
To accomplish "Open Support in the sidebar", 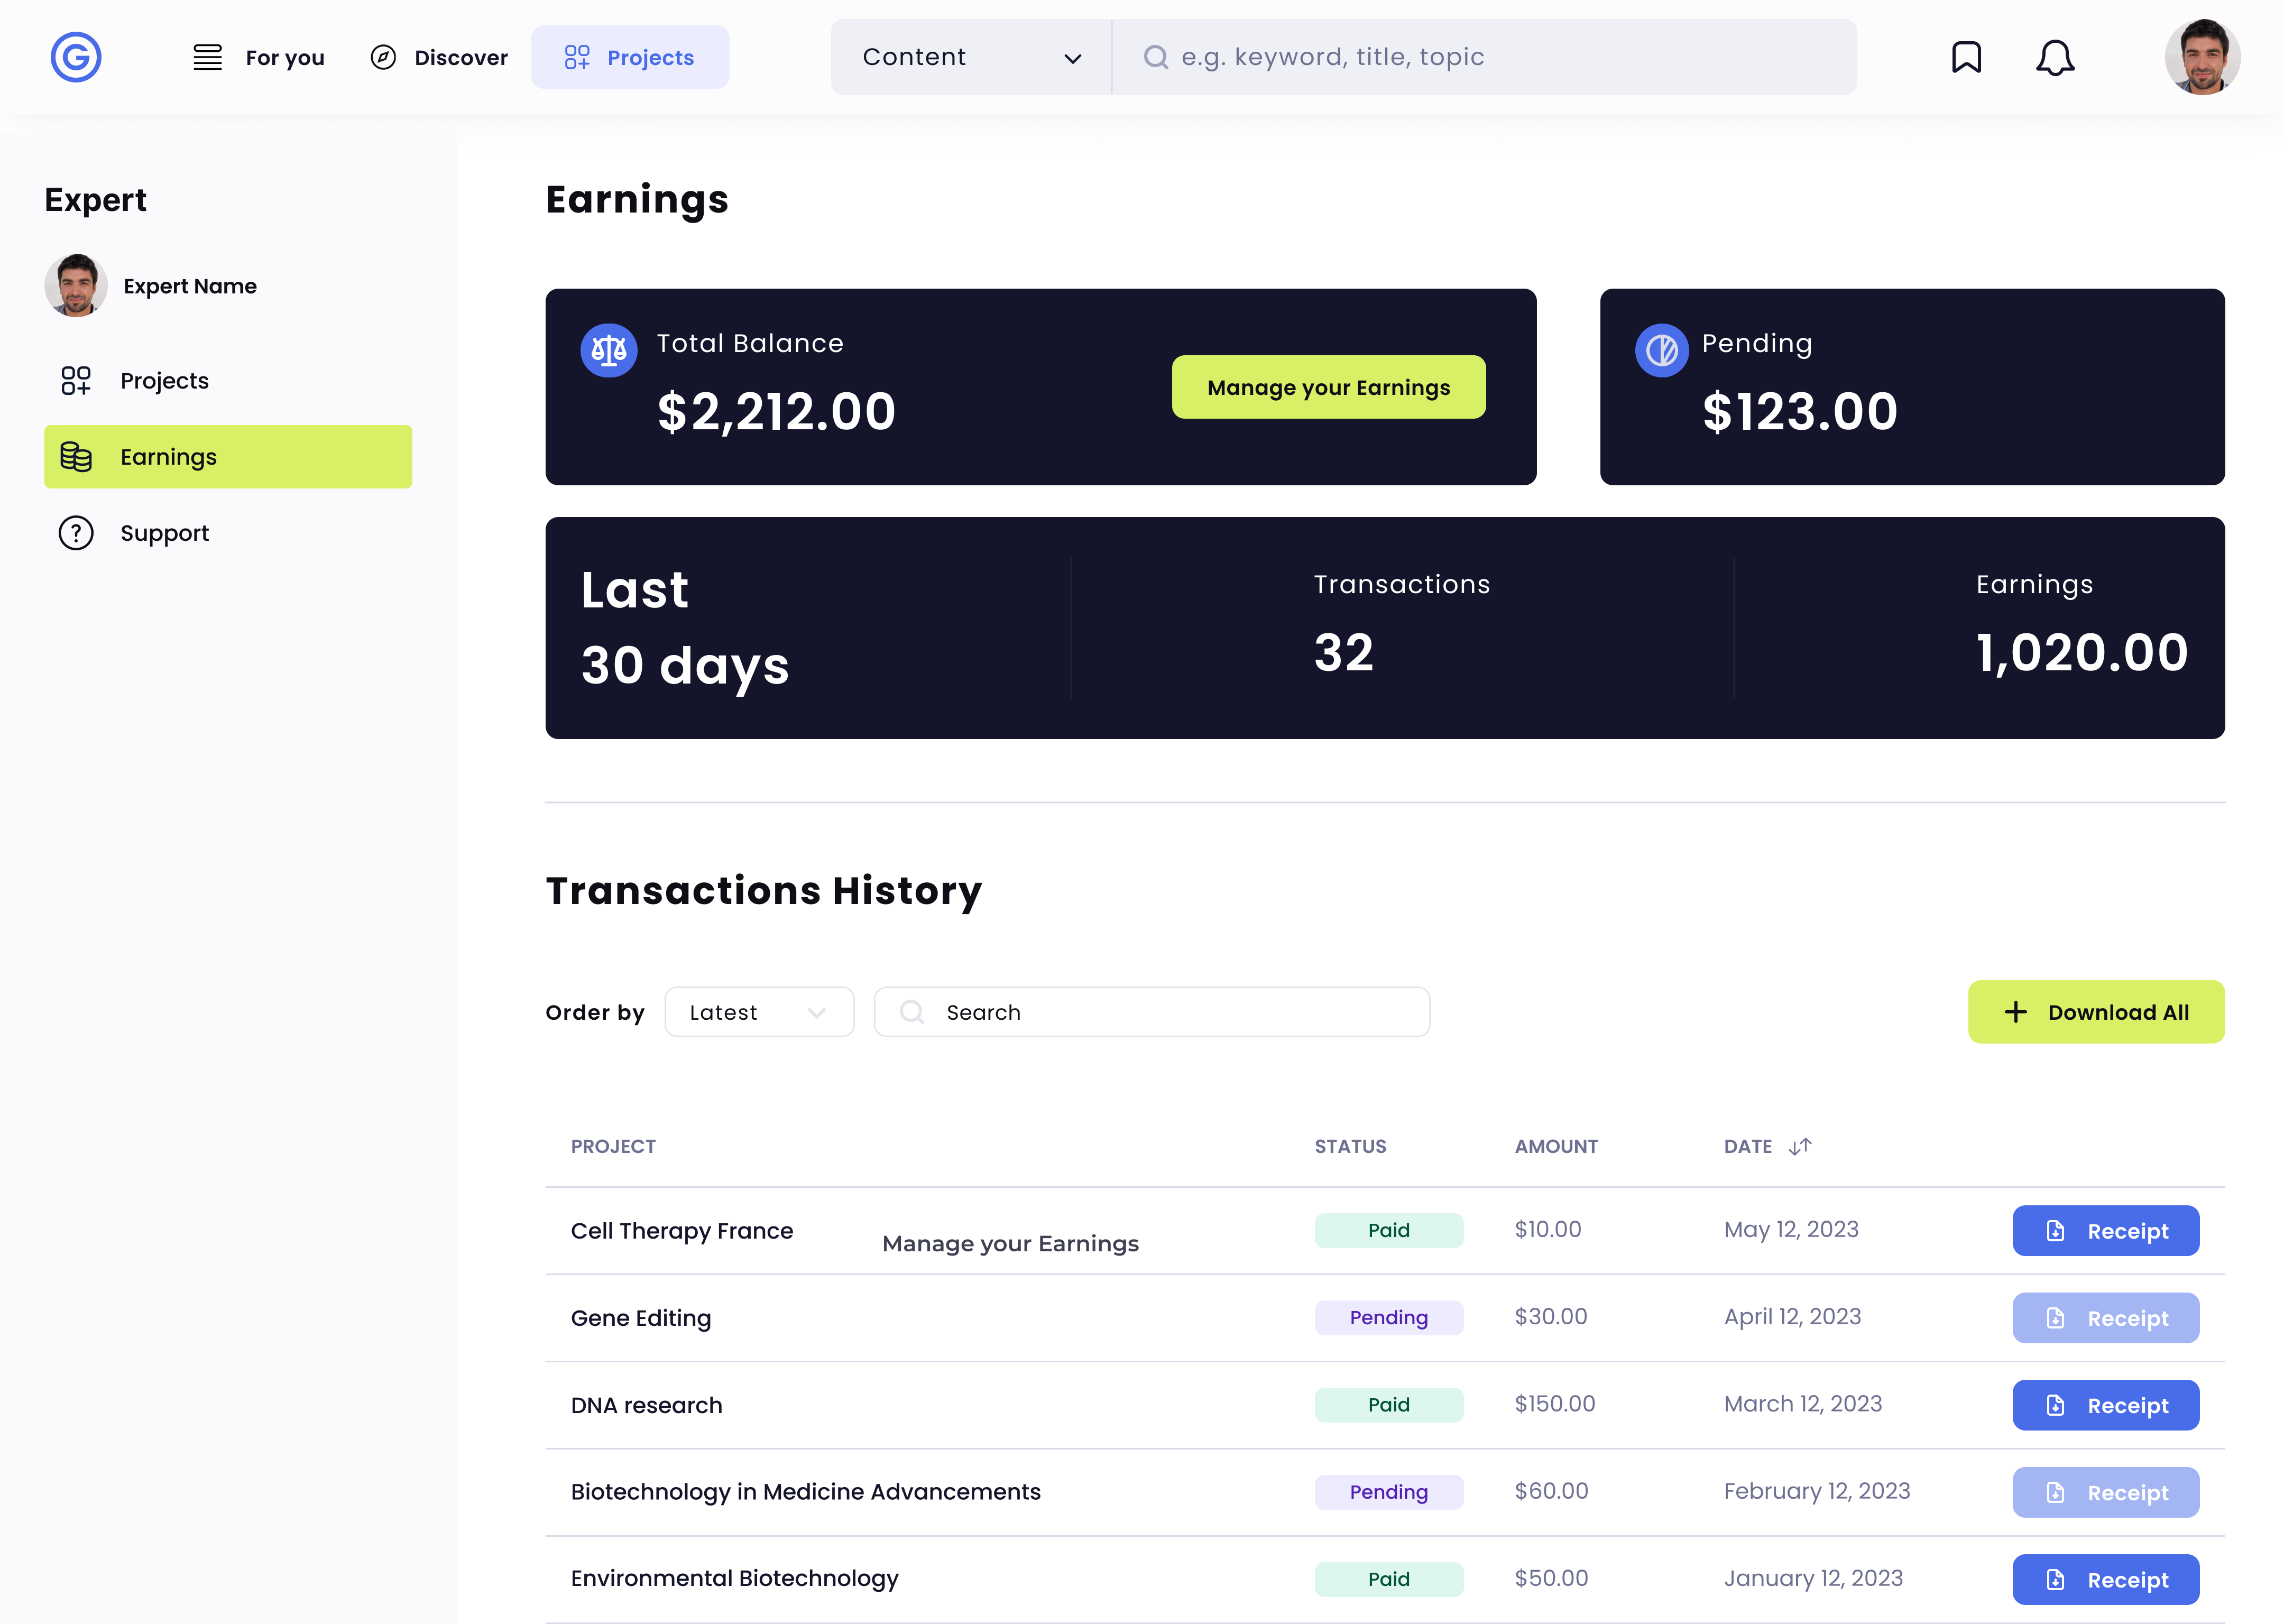I will pos(228,533).
